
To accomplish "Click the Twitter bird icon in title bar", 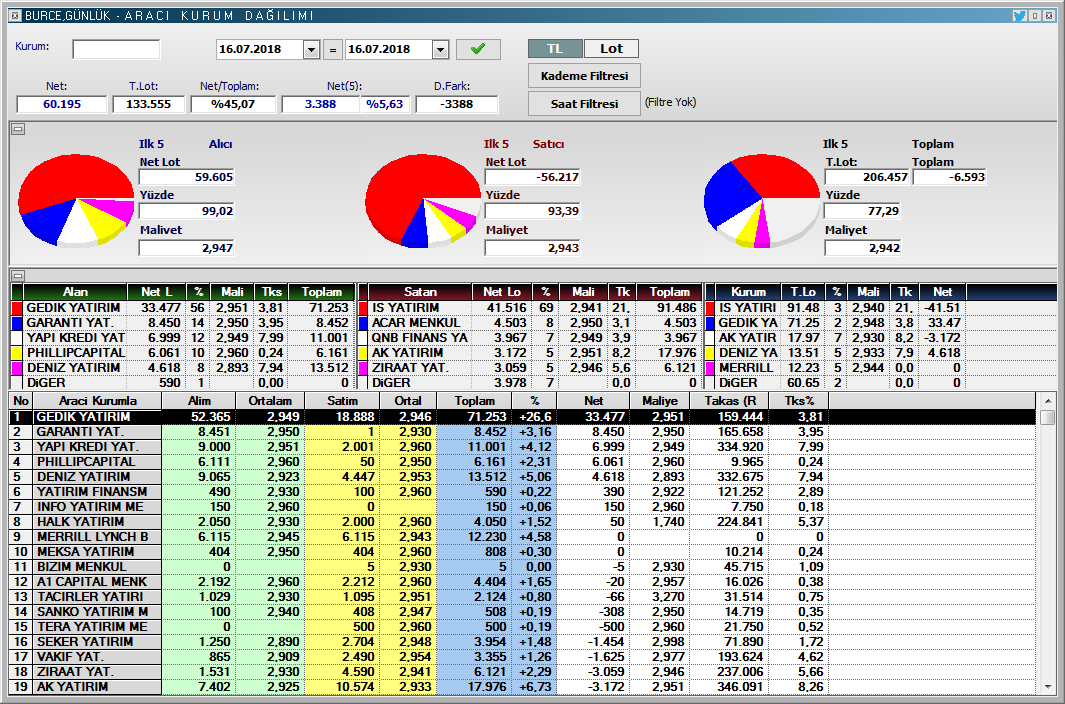I will pyautogui.click(x=1019, y=15).
